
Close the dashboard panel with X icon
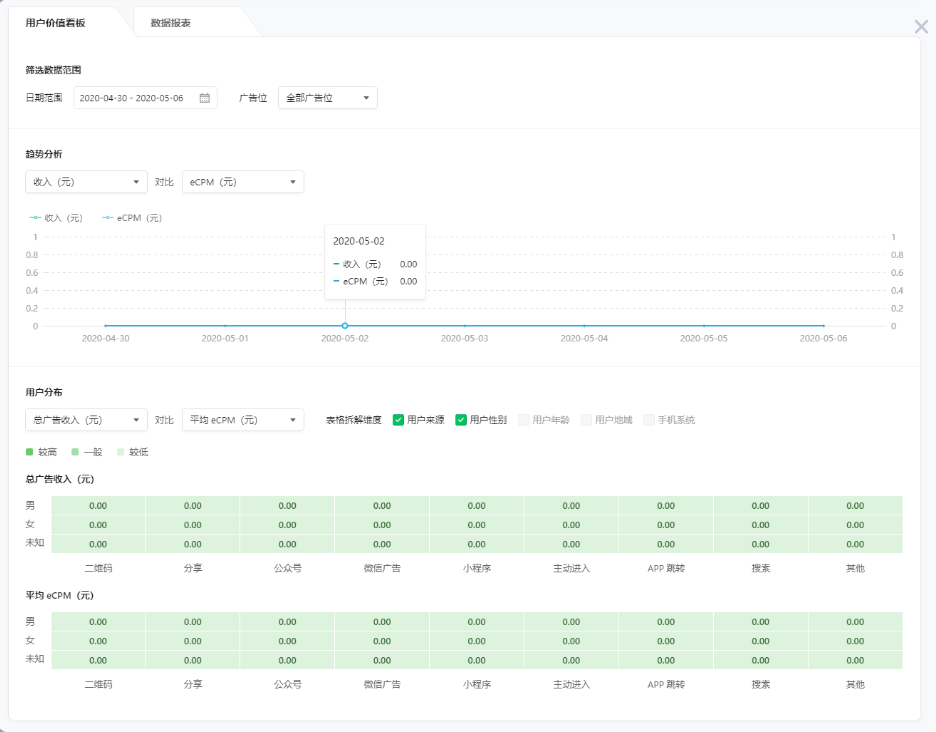pyautogui.click(x=921, y=27)
